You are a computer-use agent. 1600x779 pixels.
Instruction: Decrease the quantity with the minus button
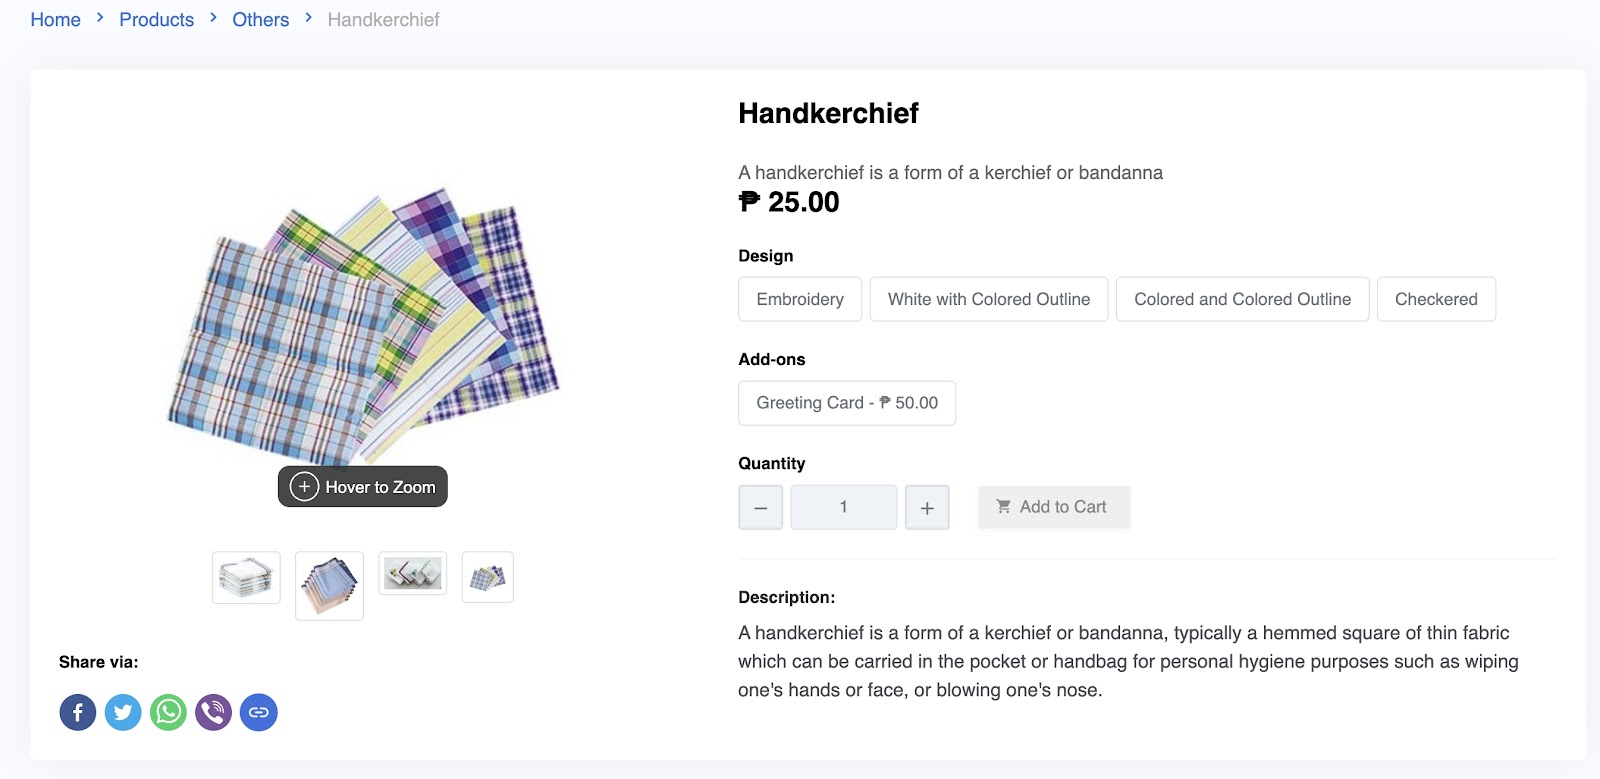[x=760, y=507]
